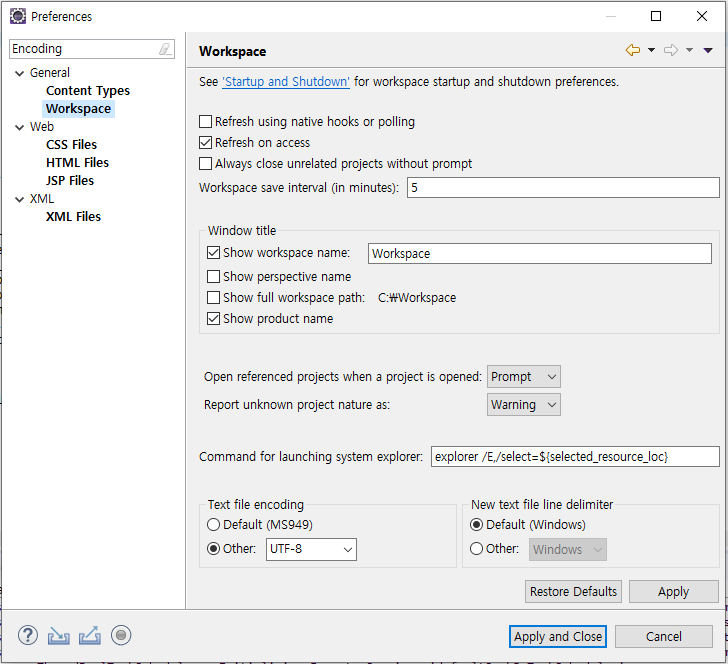Click Apply and Close
728x664 pixels.
558,637
